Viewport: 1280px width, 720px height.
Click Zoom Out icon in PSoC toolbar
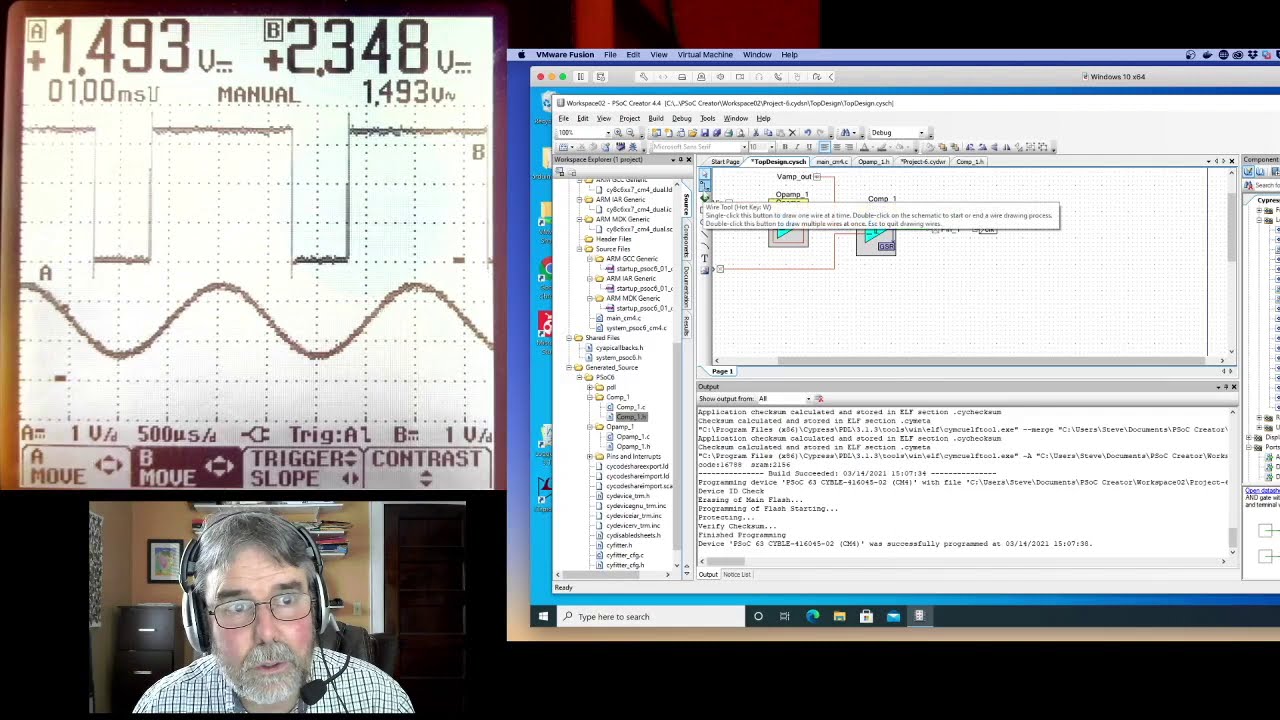coord(630,132)
